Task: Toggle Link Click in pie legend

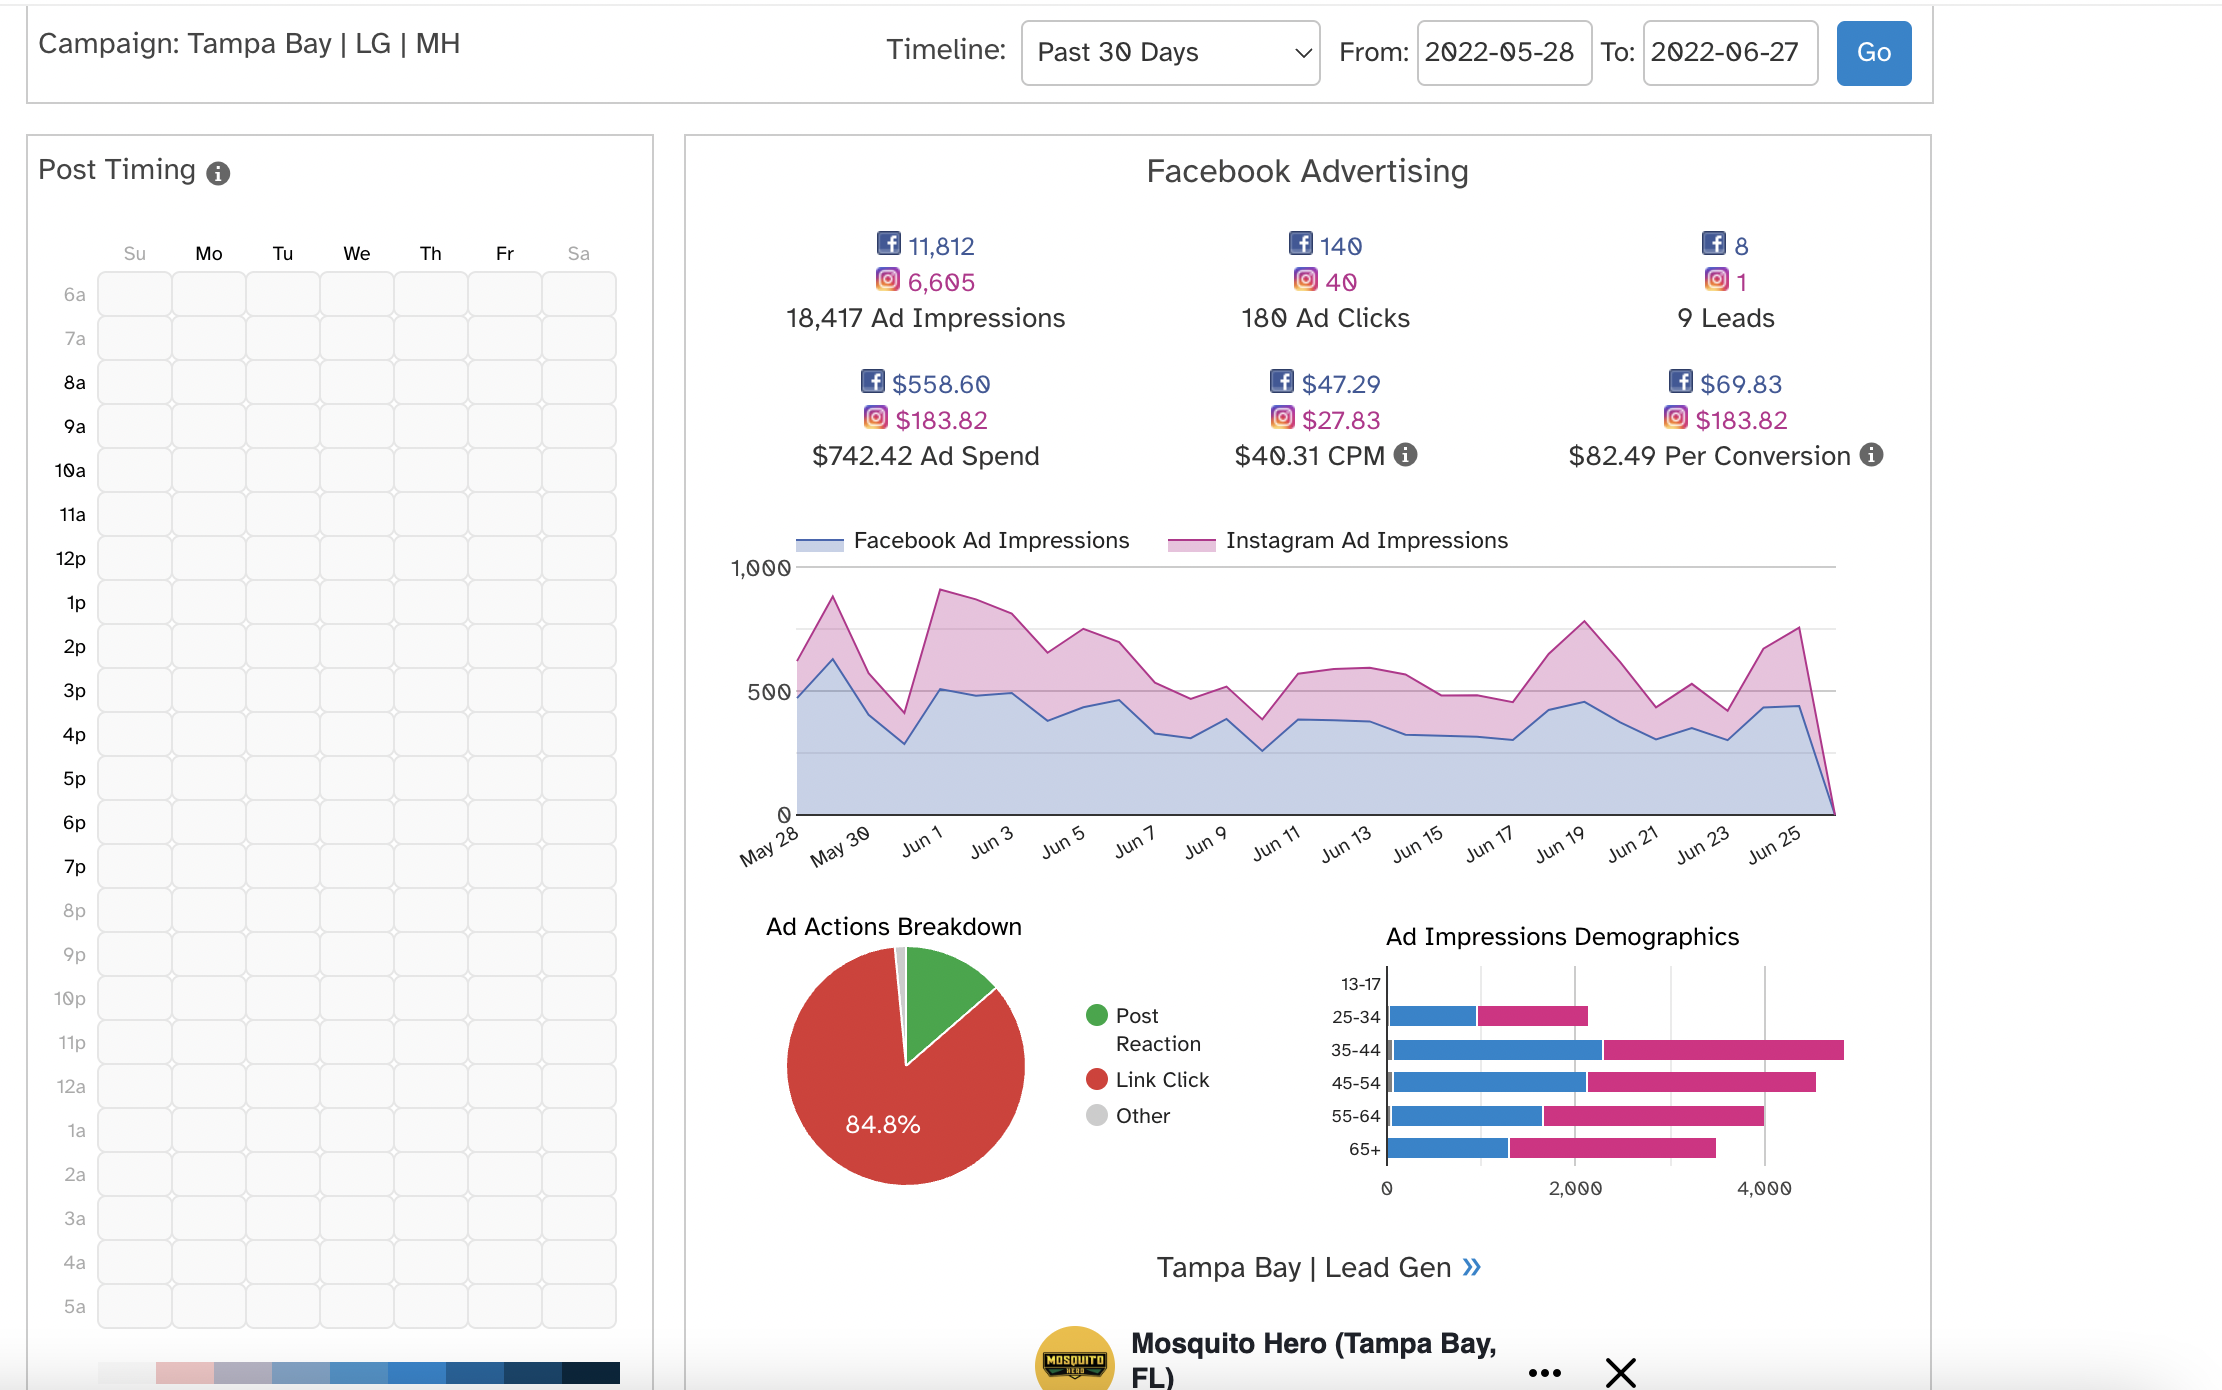Action: point(1148,1080)
